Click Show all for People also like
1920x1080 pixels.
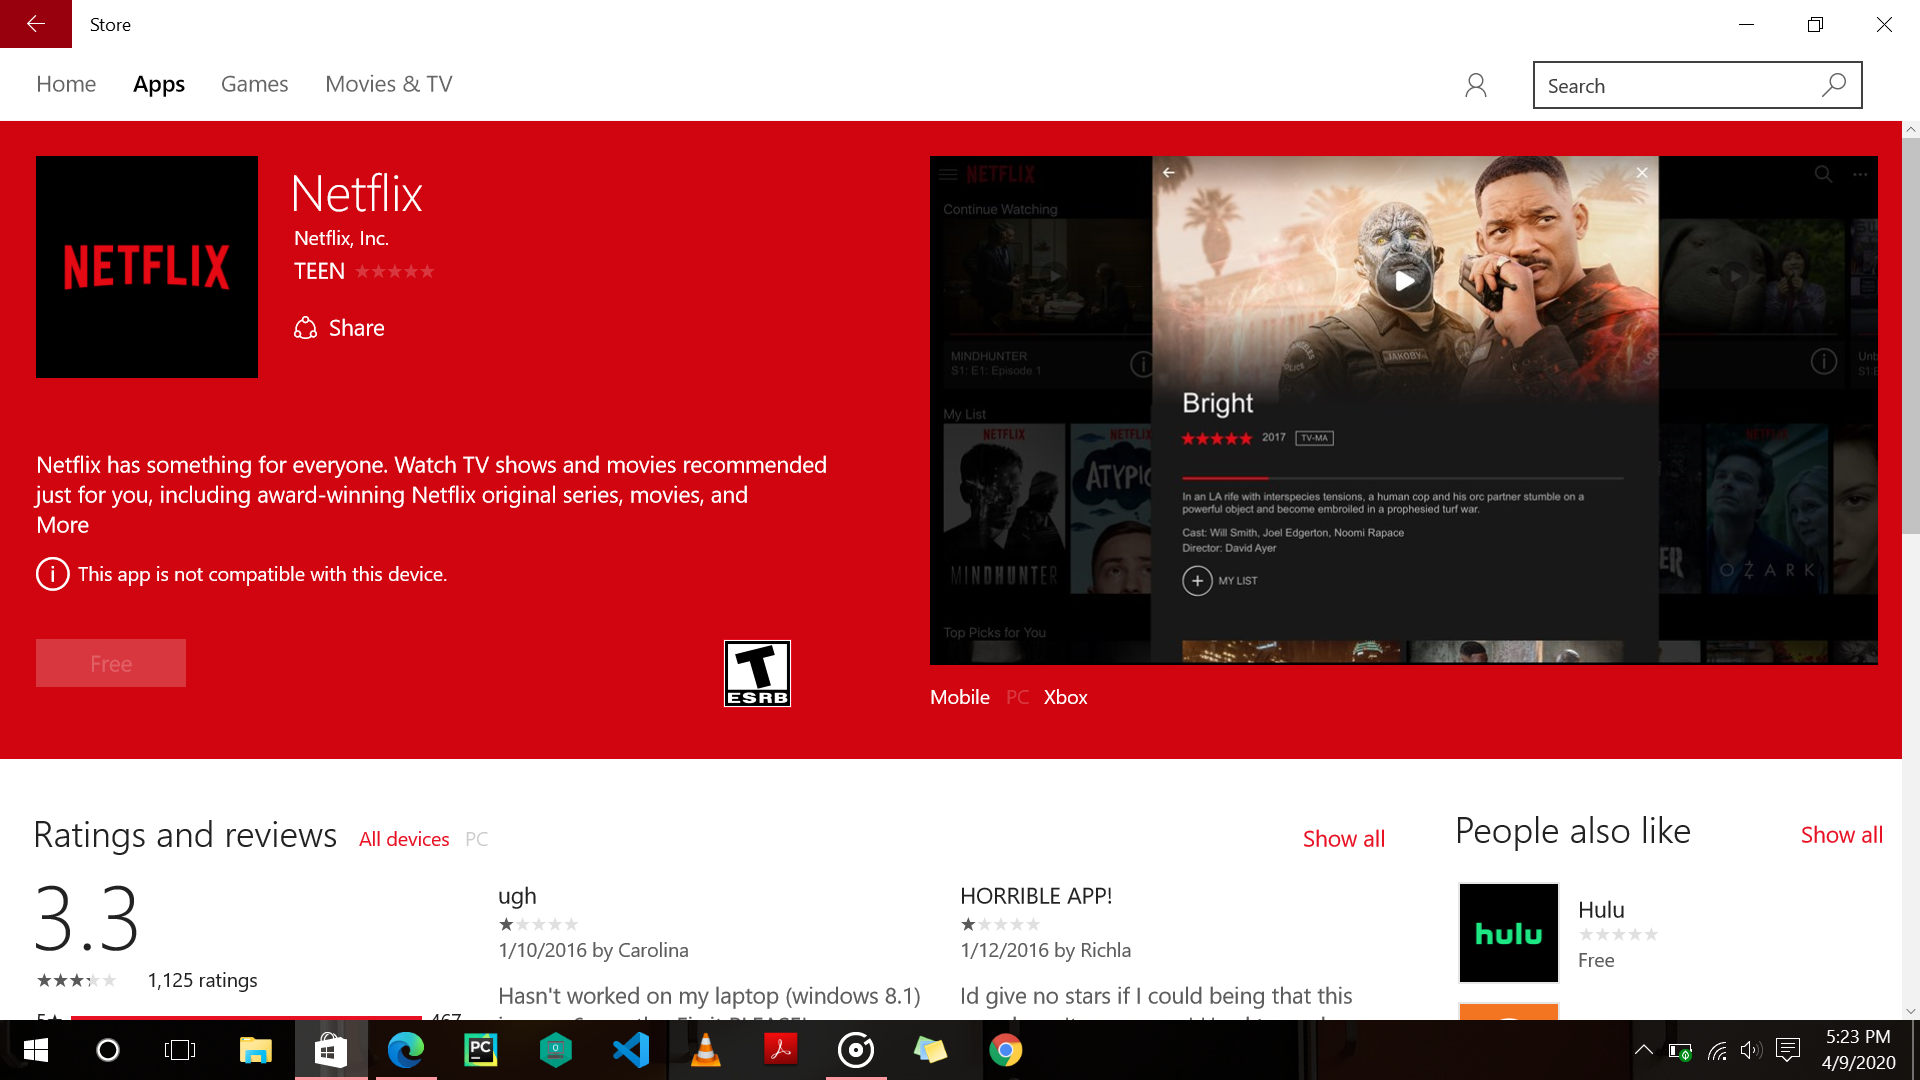pyautogui.click(x=1842, y=835)
